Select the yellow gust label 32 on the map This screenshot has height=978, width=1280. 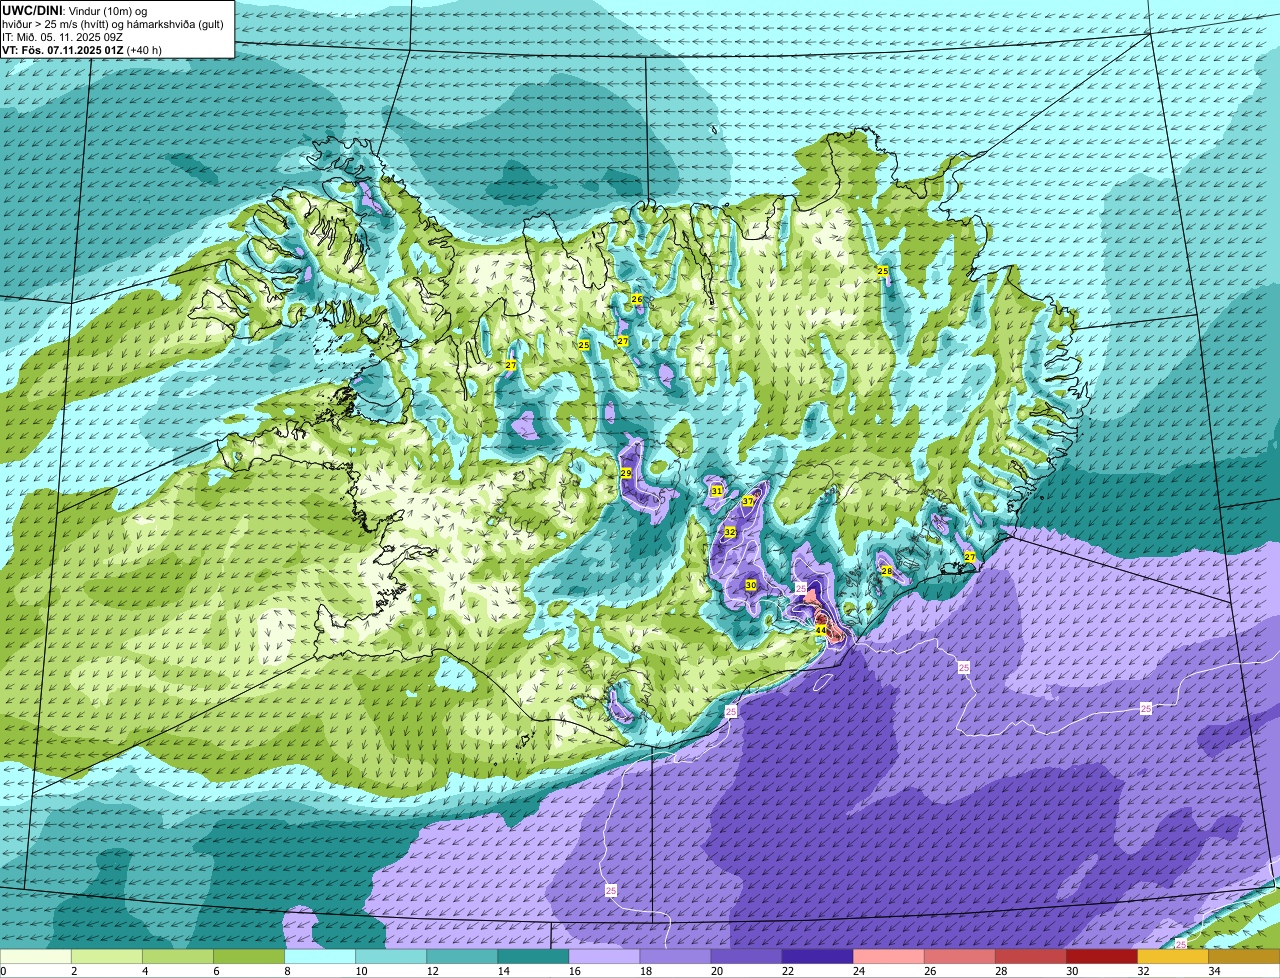(730, 532)
